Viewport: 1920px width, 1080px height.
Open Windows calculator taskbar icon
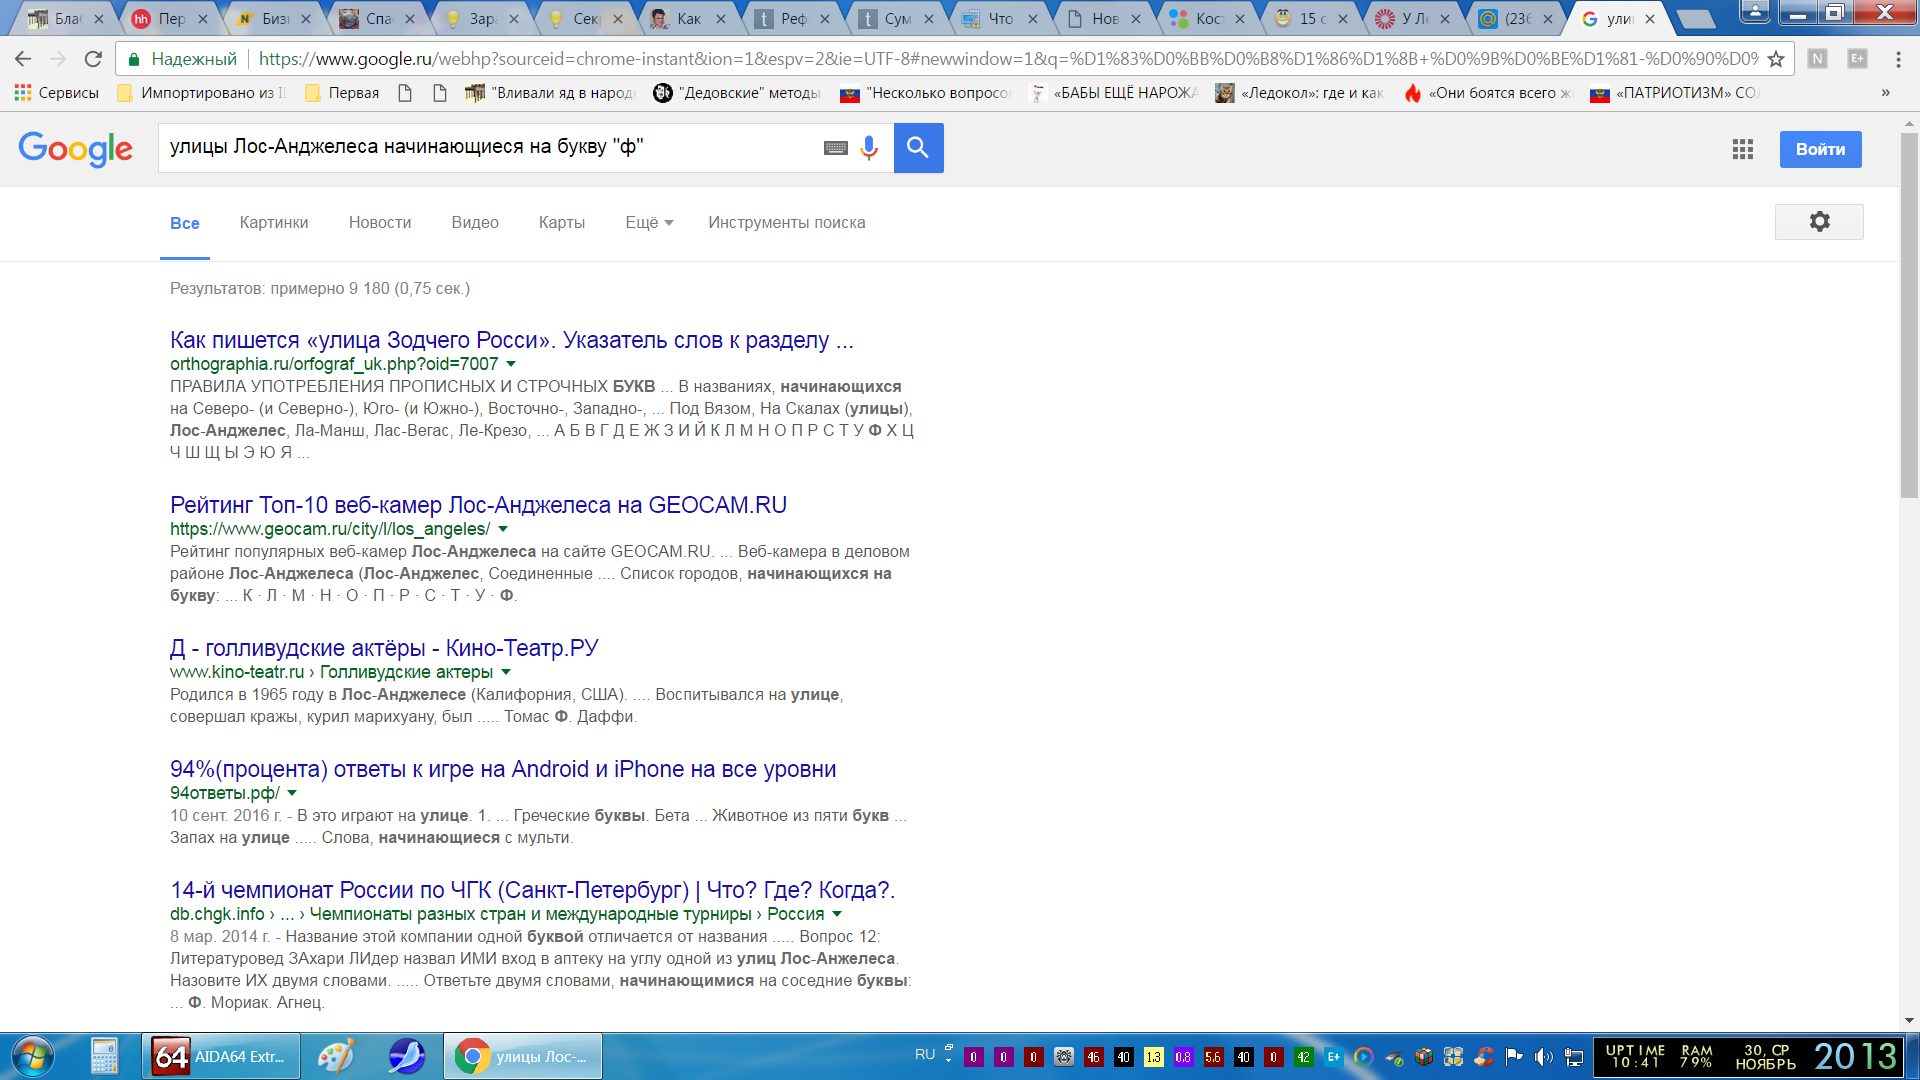[x=104, y=1056]
